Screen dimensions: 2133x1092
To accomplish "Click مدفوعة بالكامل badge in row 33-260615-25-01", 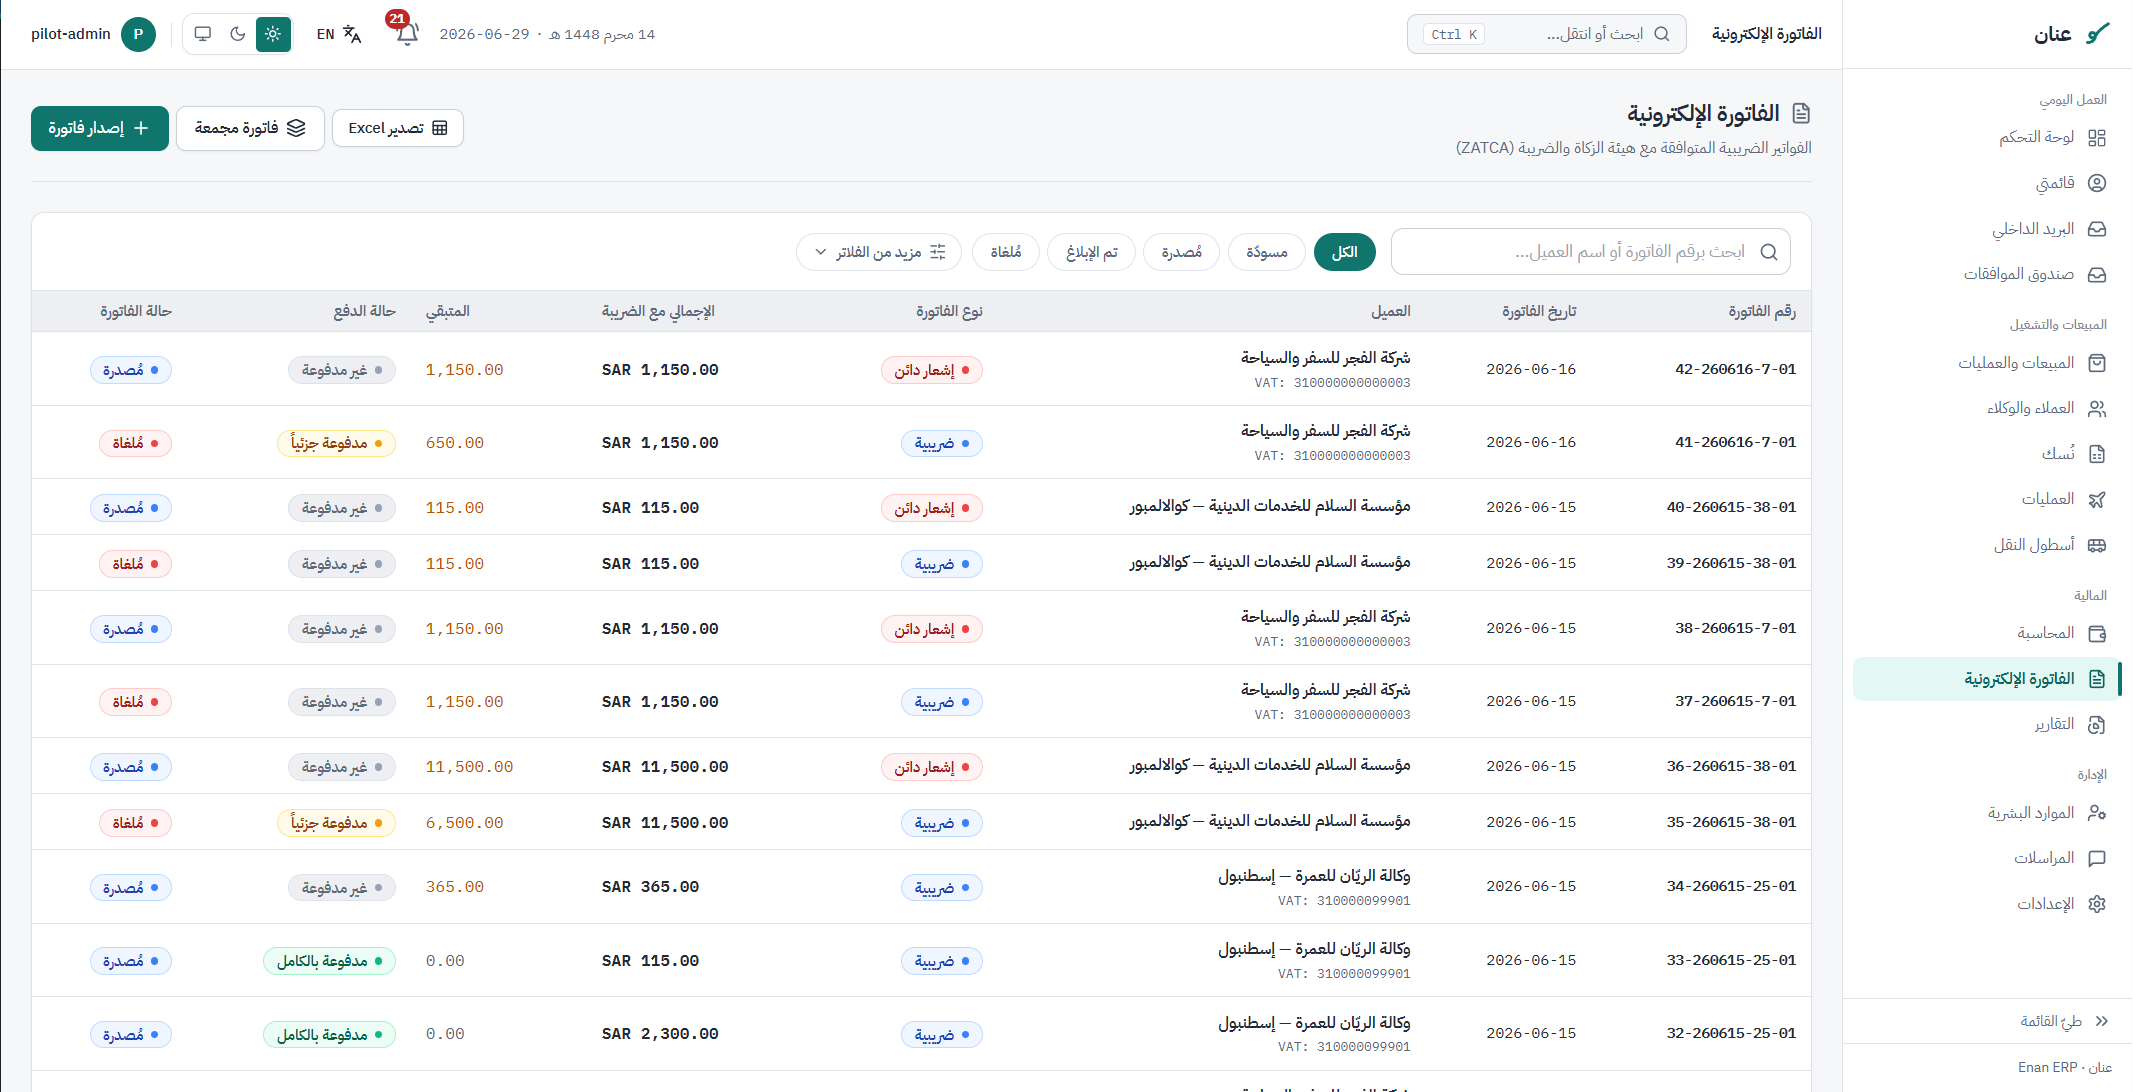I will pyautogui.click(x=329, y=961).
